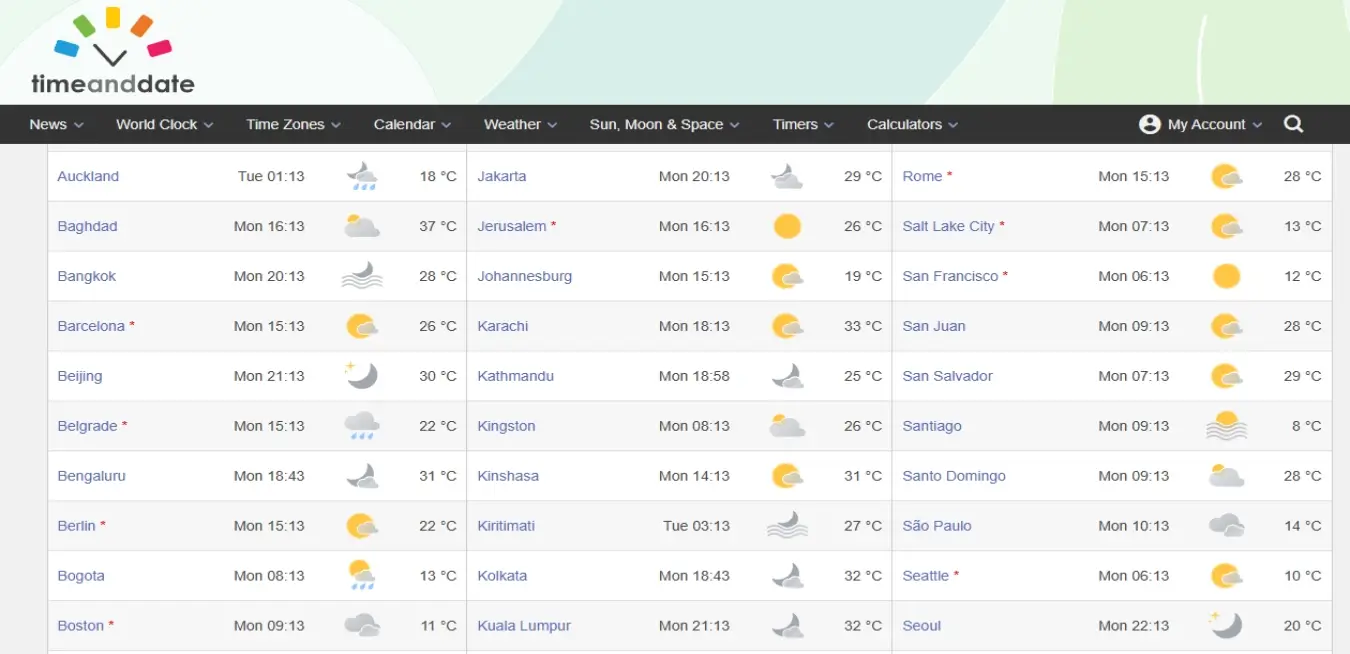The image size is (1350, 654).
Task: Click Auckland's rainy night weather icon
Action: pos(362,176)
